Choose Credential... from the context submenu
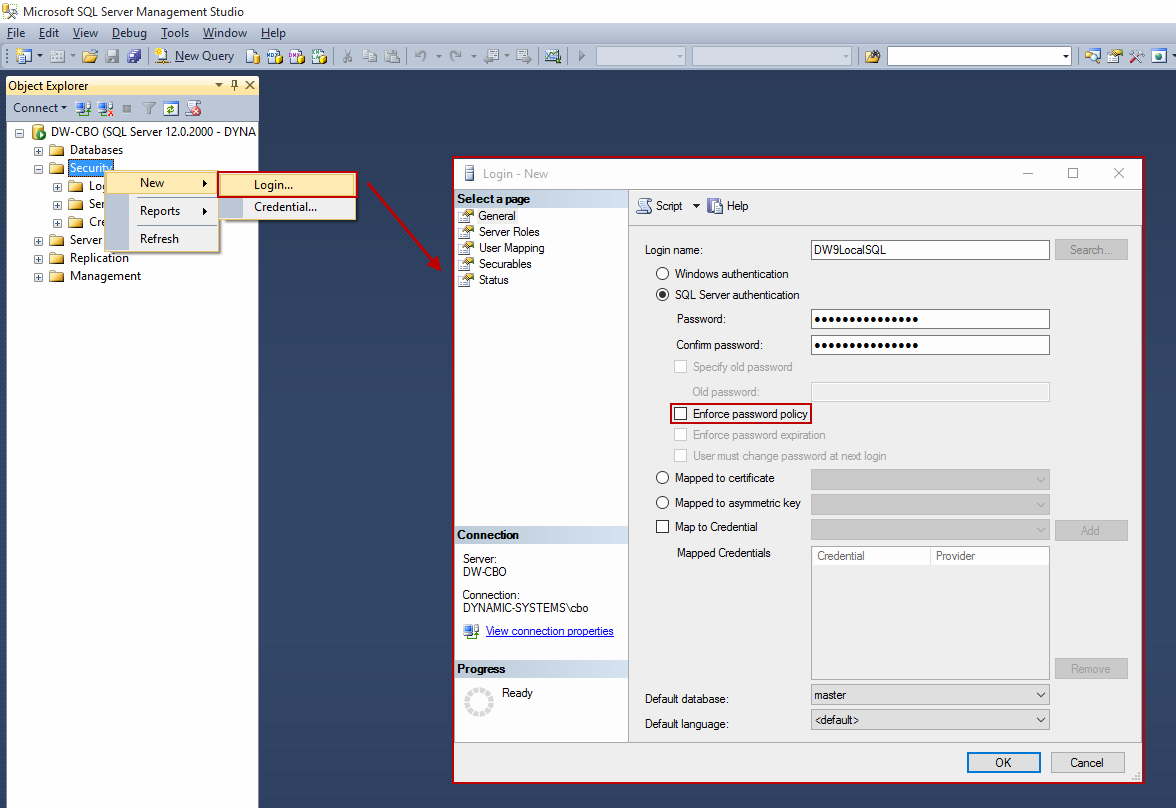This screenshot has height=808, width=1176. point(285,207)
